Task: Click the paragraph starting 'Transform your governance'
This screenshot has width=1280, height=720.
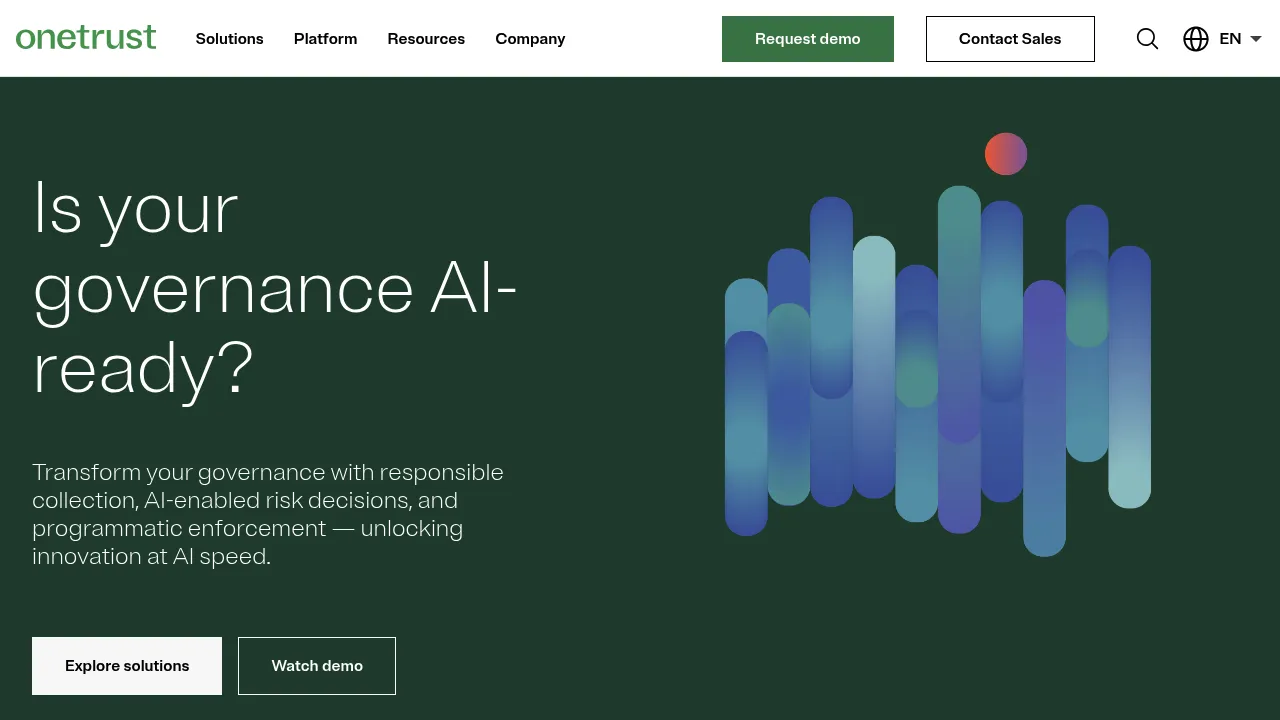Action: (x=268, y=514)
